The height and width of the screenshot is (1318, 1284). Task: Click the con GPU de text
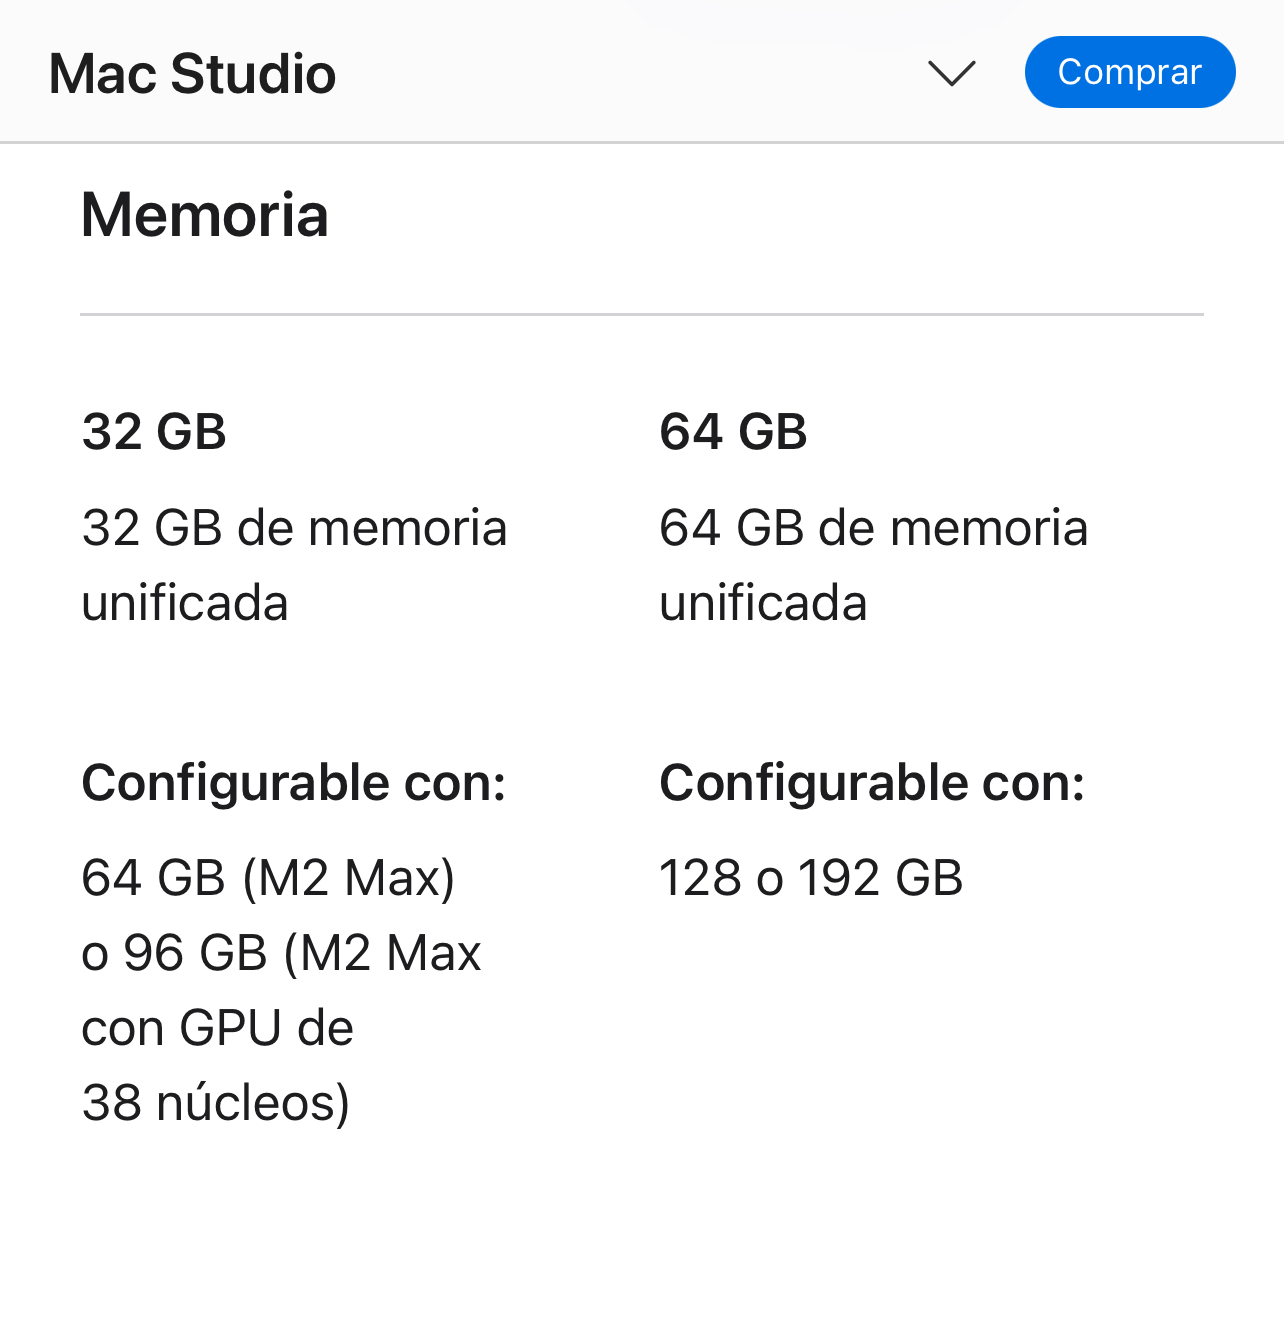coord(217,1028)
